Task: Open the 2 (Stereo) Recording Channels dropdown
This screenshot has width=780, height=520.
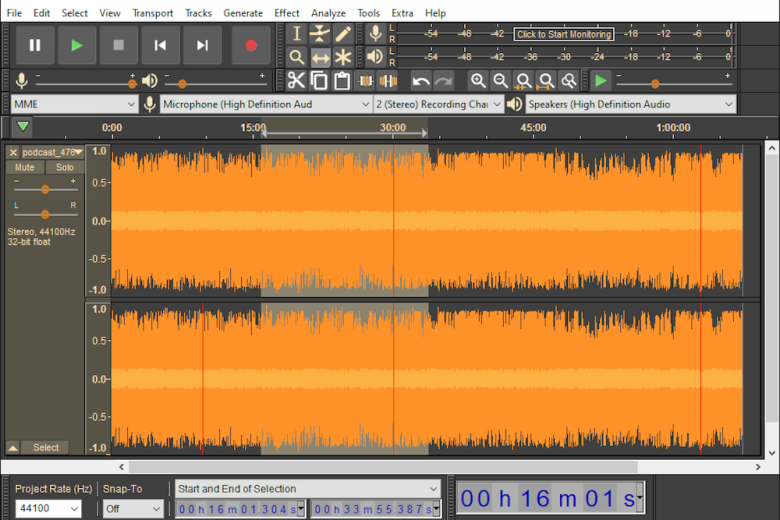Action: pos(438,104)
